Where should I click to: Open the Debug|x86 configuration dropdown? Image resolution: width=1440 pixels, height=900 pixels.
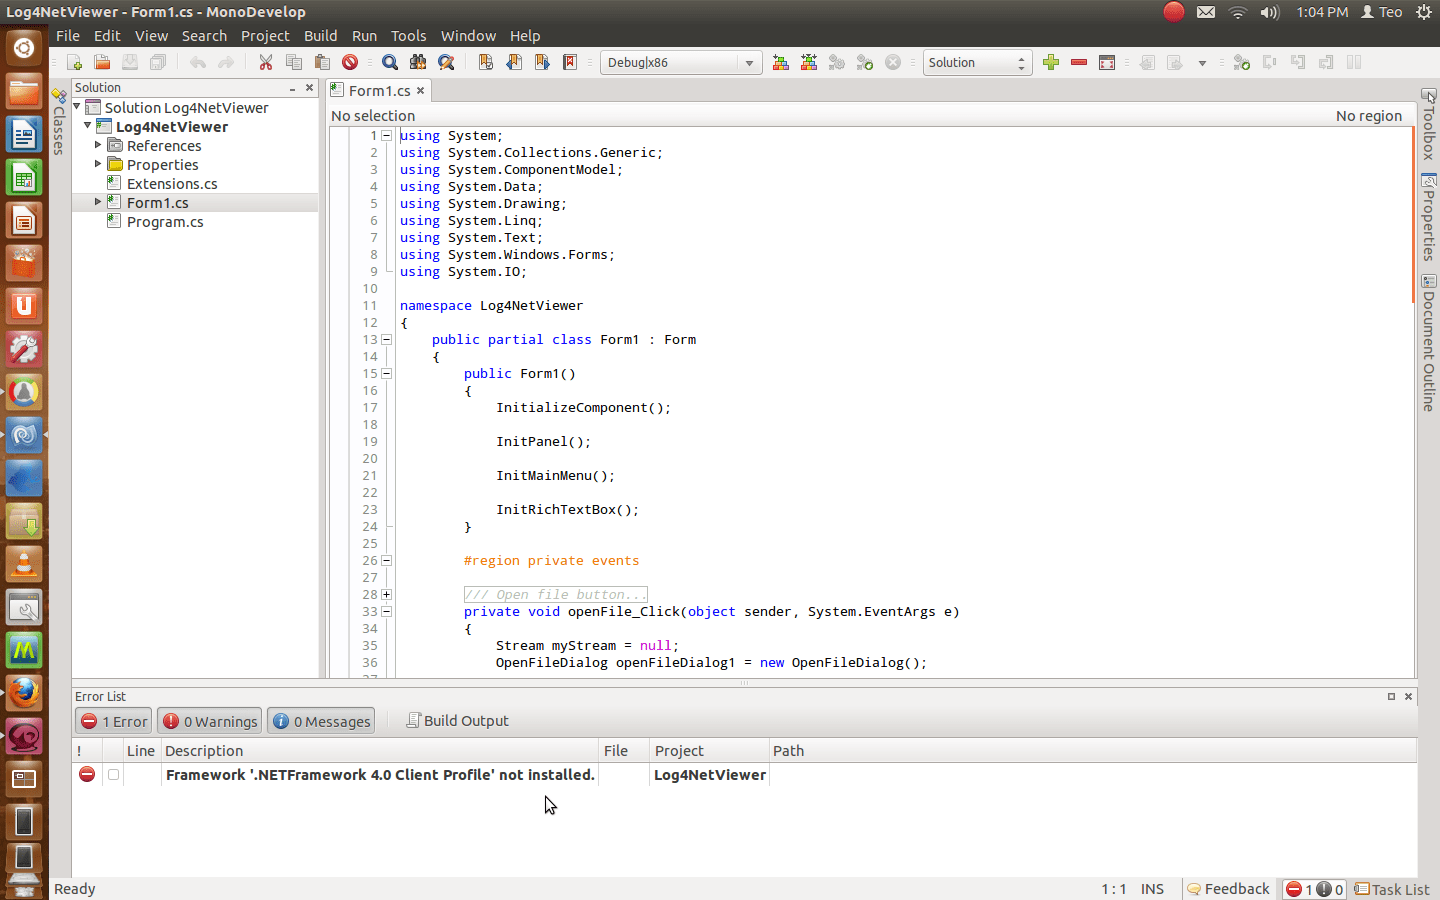click(681, 62)
